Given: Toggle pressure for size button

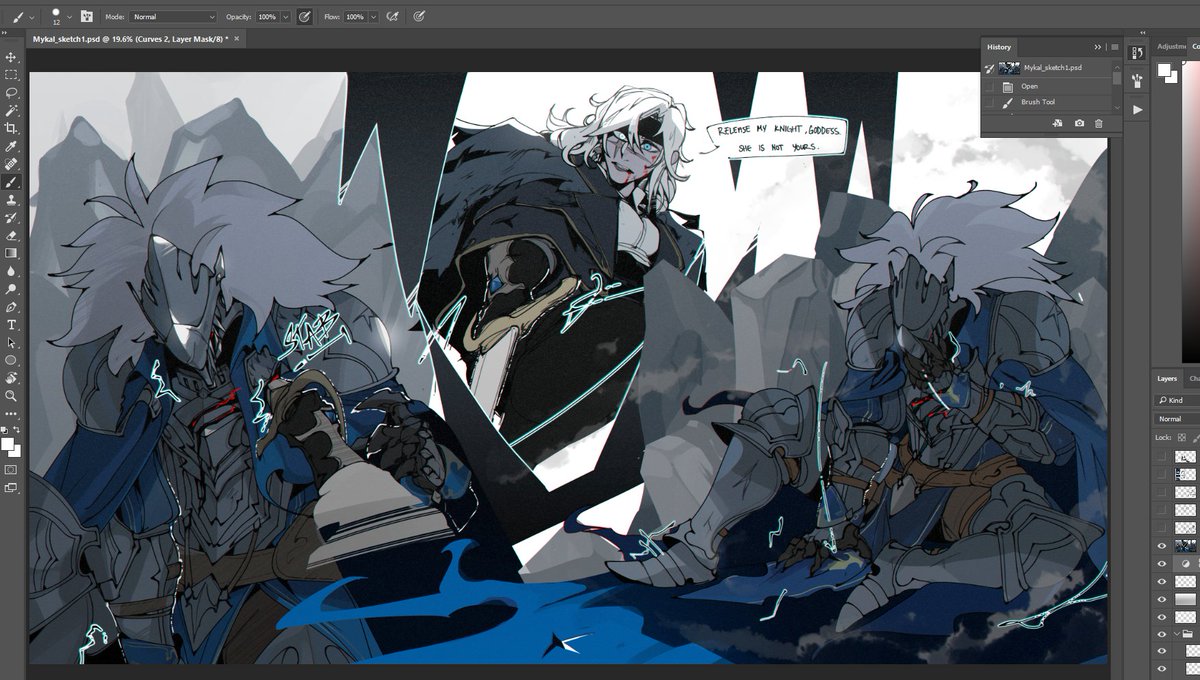Looking at the screenshot, I should pos(419,17).
